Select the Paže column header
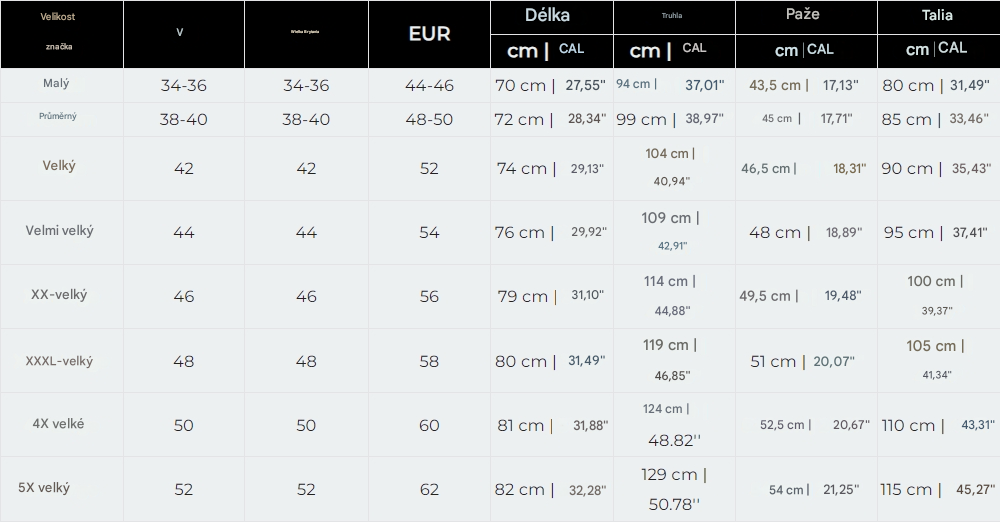 tap(805, 16)
